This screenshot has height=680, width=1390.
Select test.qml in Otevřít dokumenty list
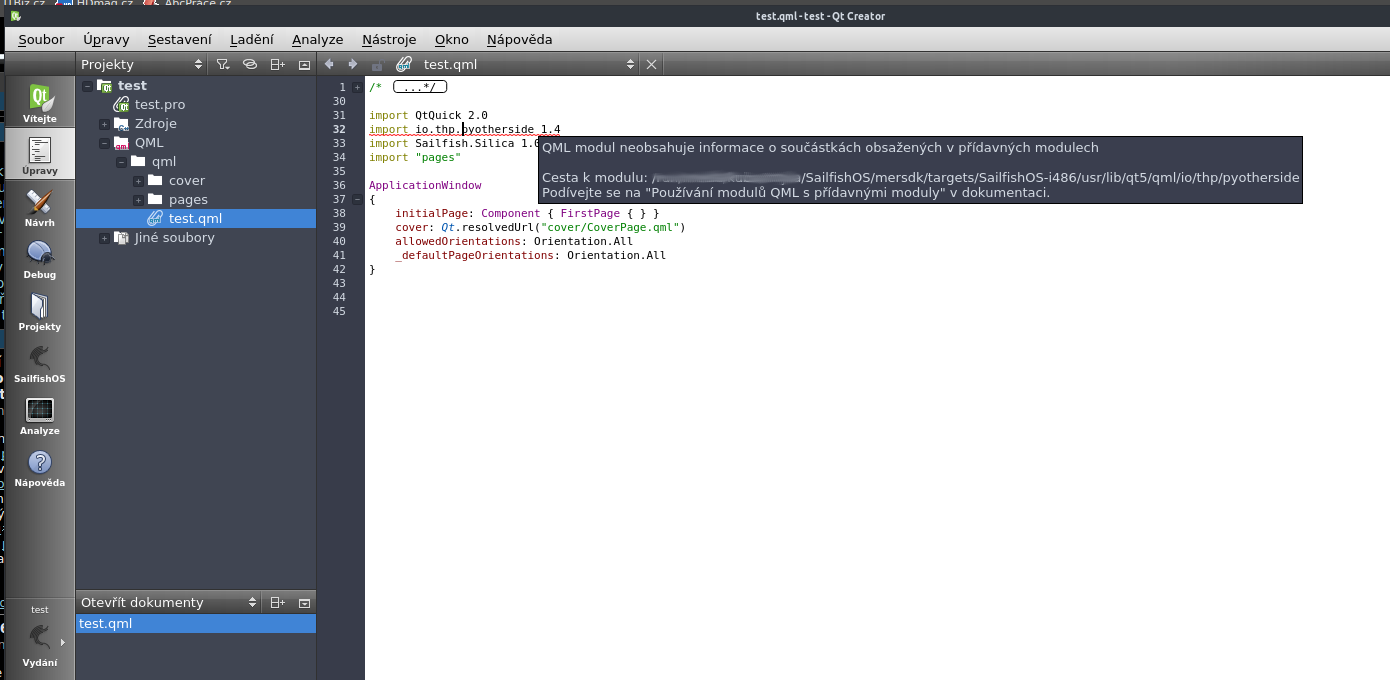[x=196, y=624]
